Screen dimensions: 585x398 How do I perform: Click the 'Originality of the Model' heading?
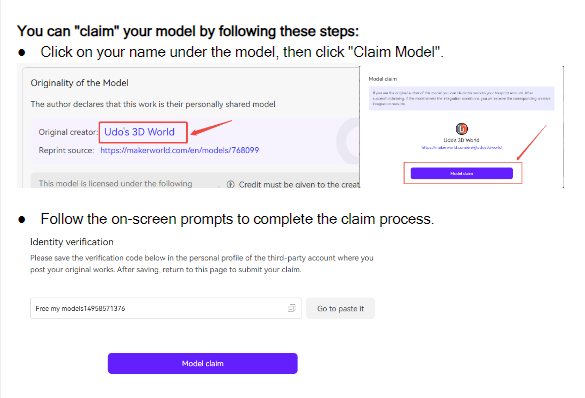point(79,83)
